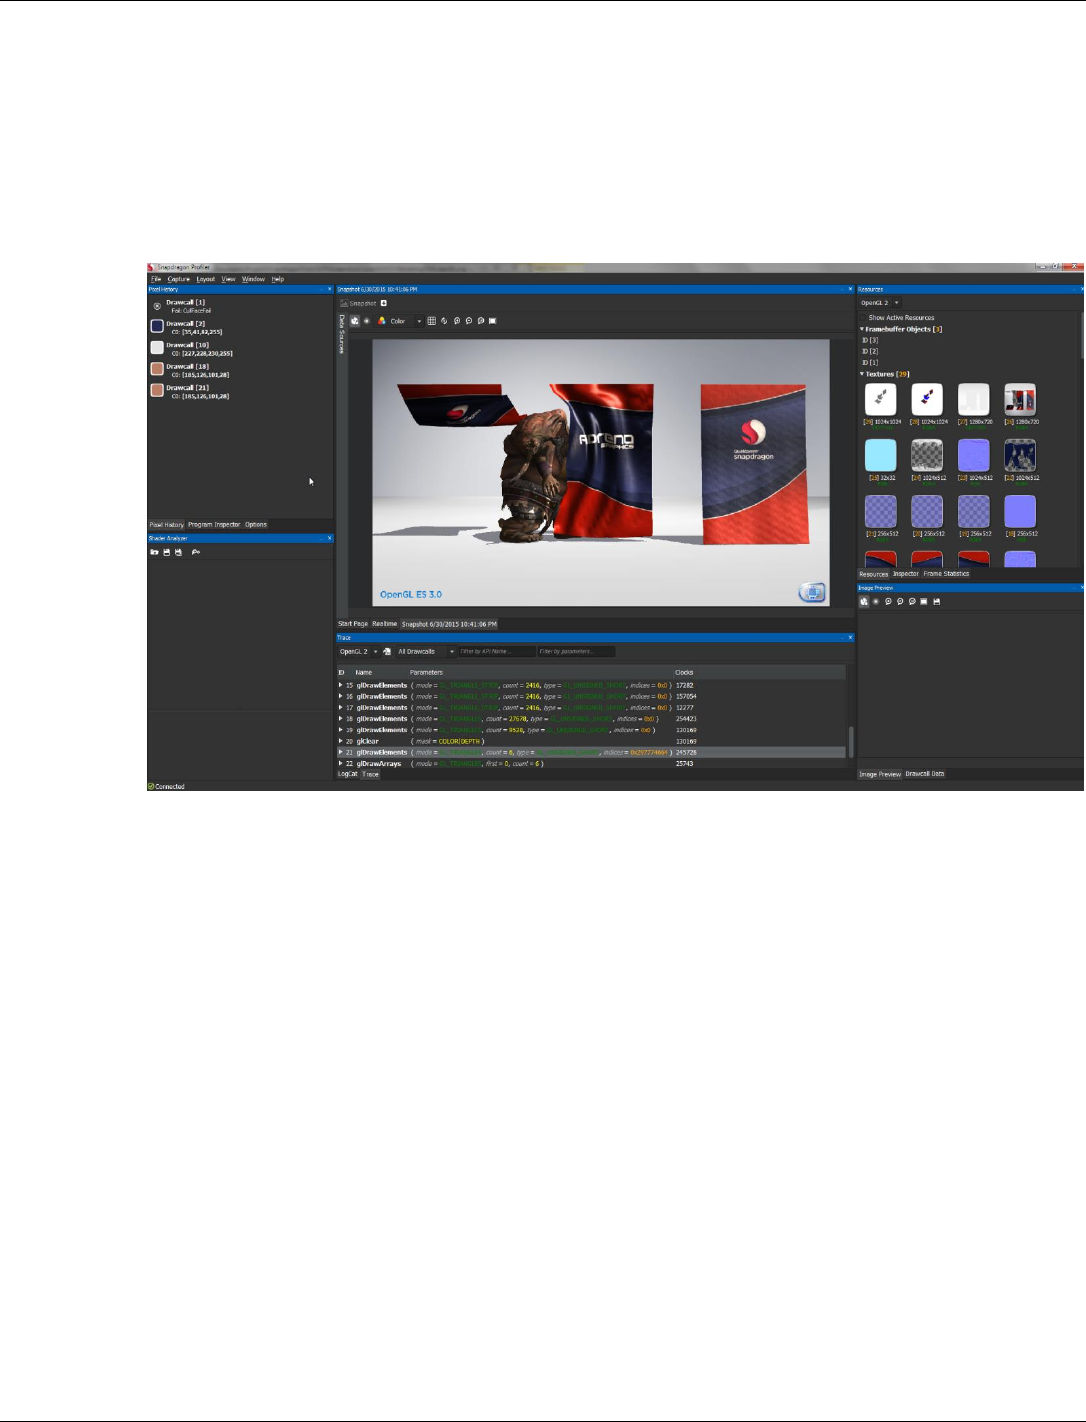Click the Filter by parameters field

(576, 651)
